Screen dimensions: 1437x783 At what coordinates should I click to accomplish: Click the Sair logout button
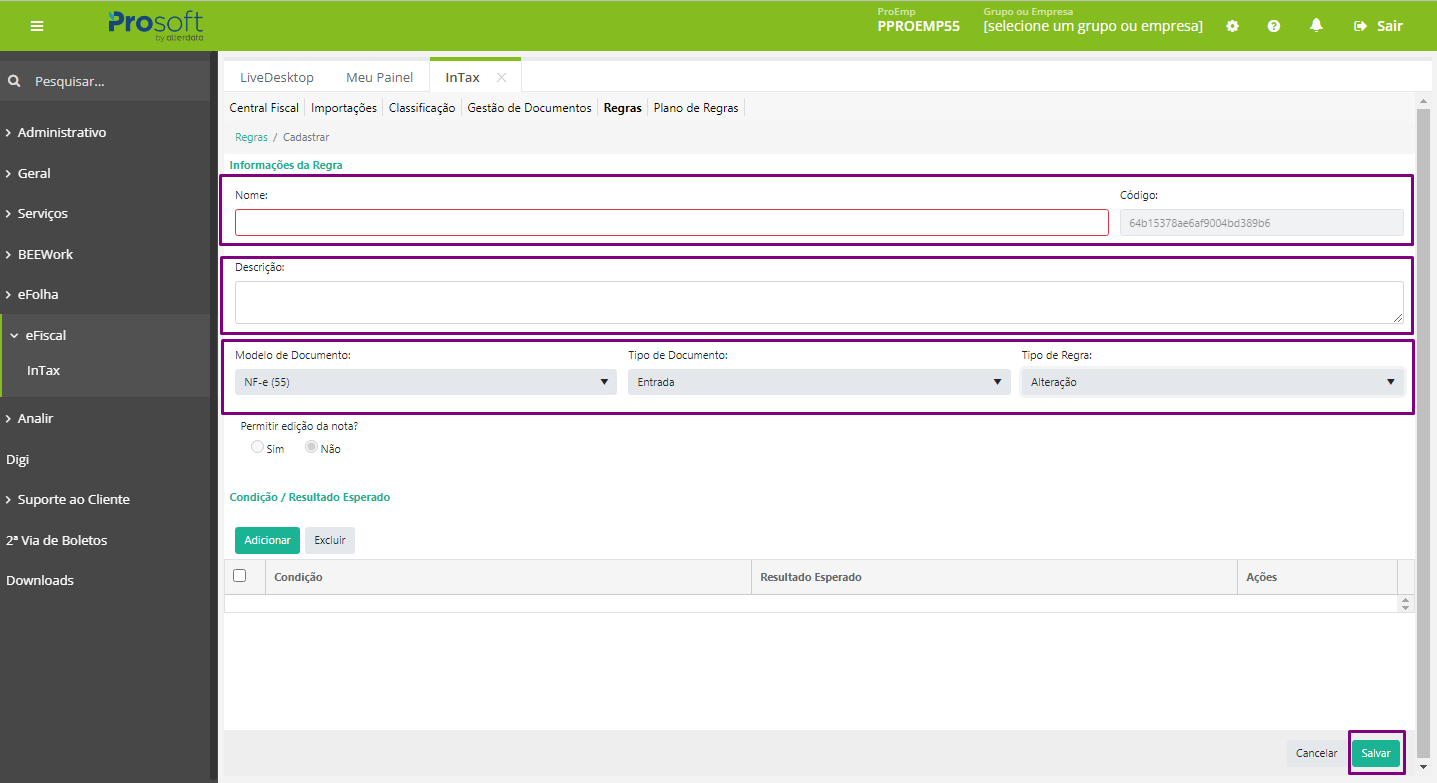click(1378, 26)
